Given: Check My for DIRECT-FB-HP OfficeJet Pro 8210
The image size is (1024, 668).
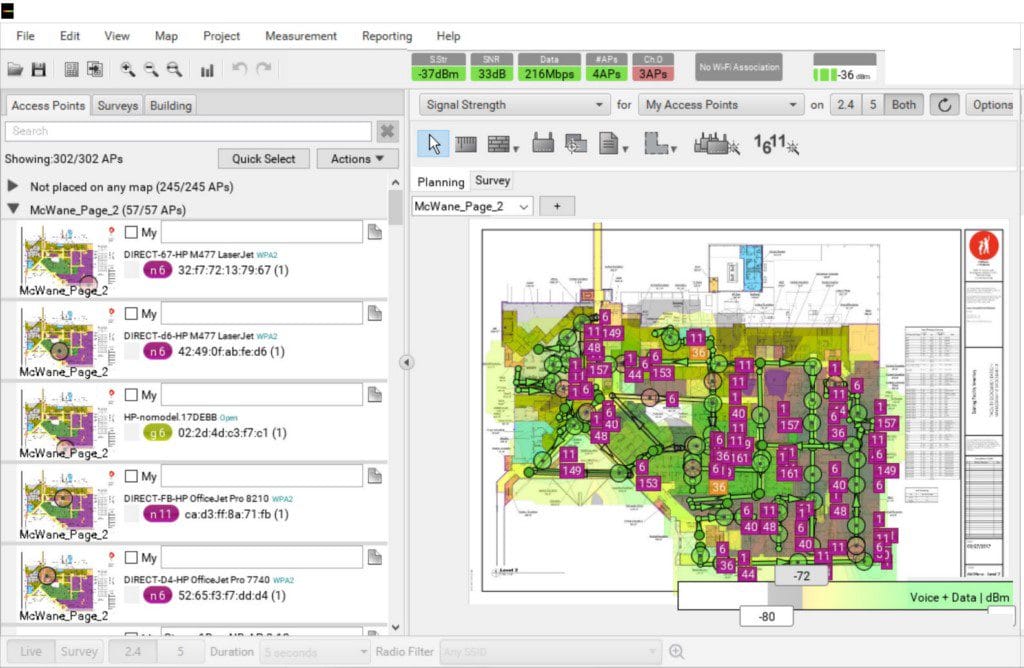Looking at the screenshot, I should pyautogui.click(x=131, y=476).
